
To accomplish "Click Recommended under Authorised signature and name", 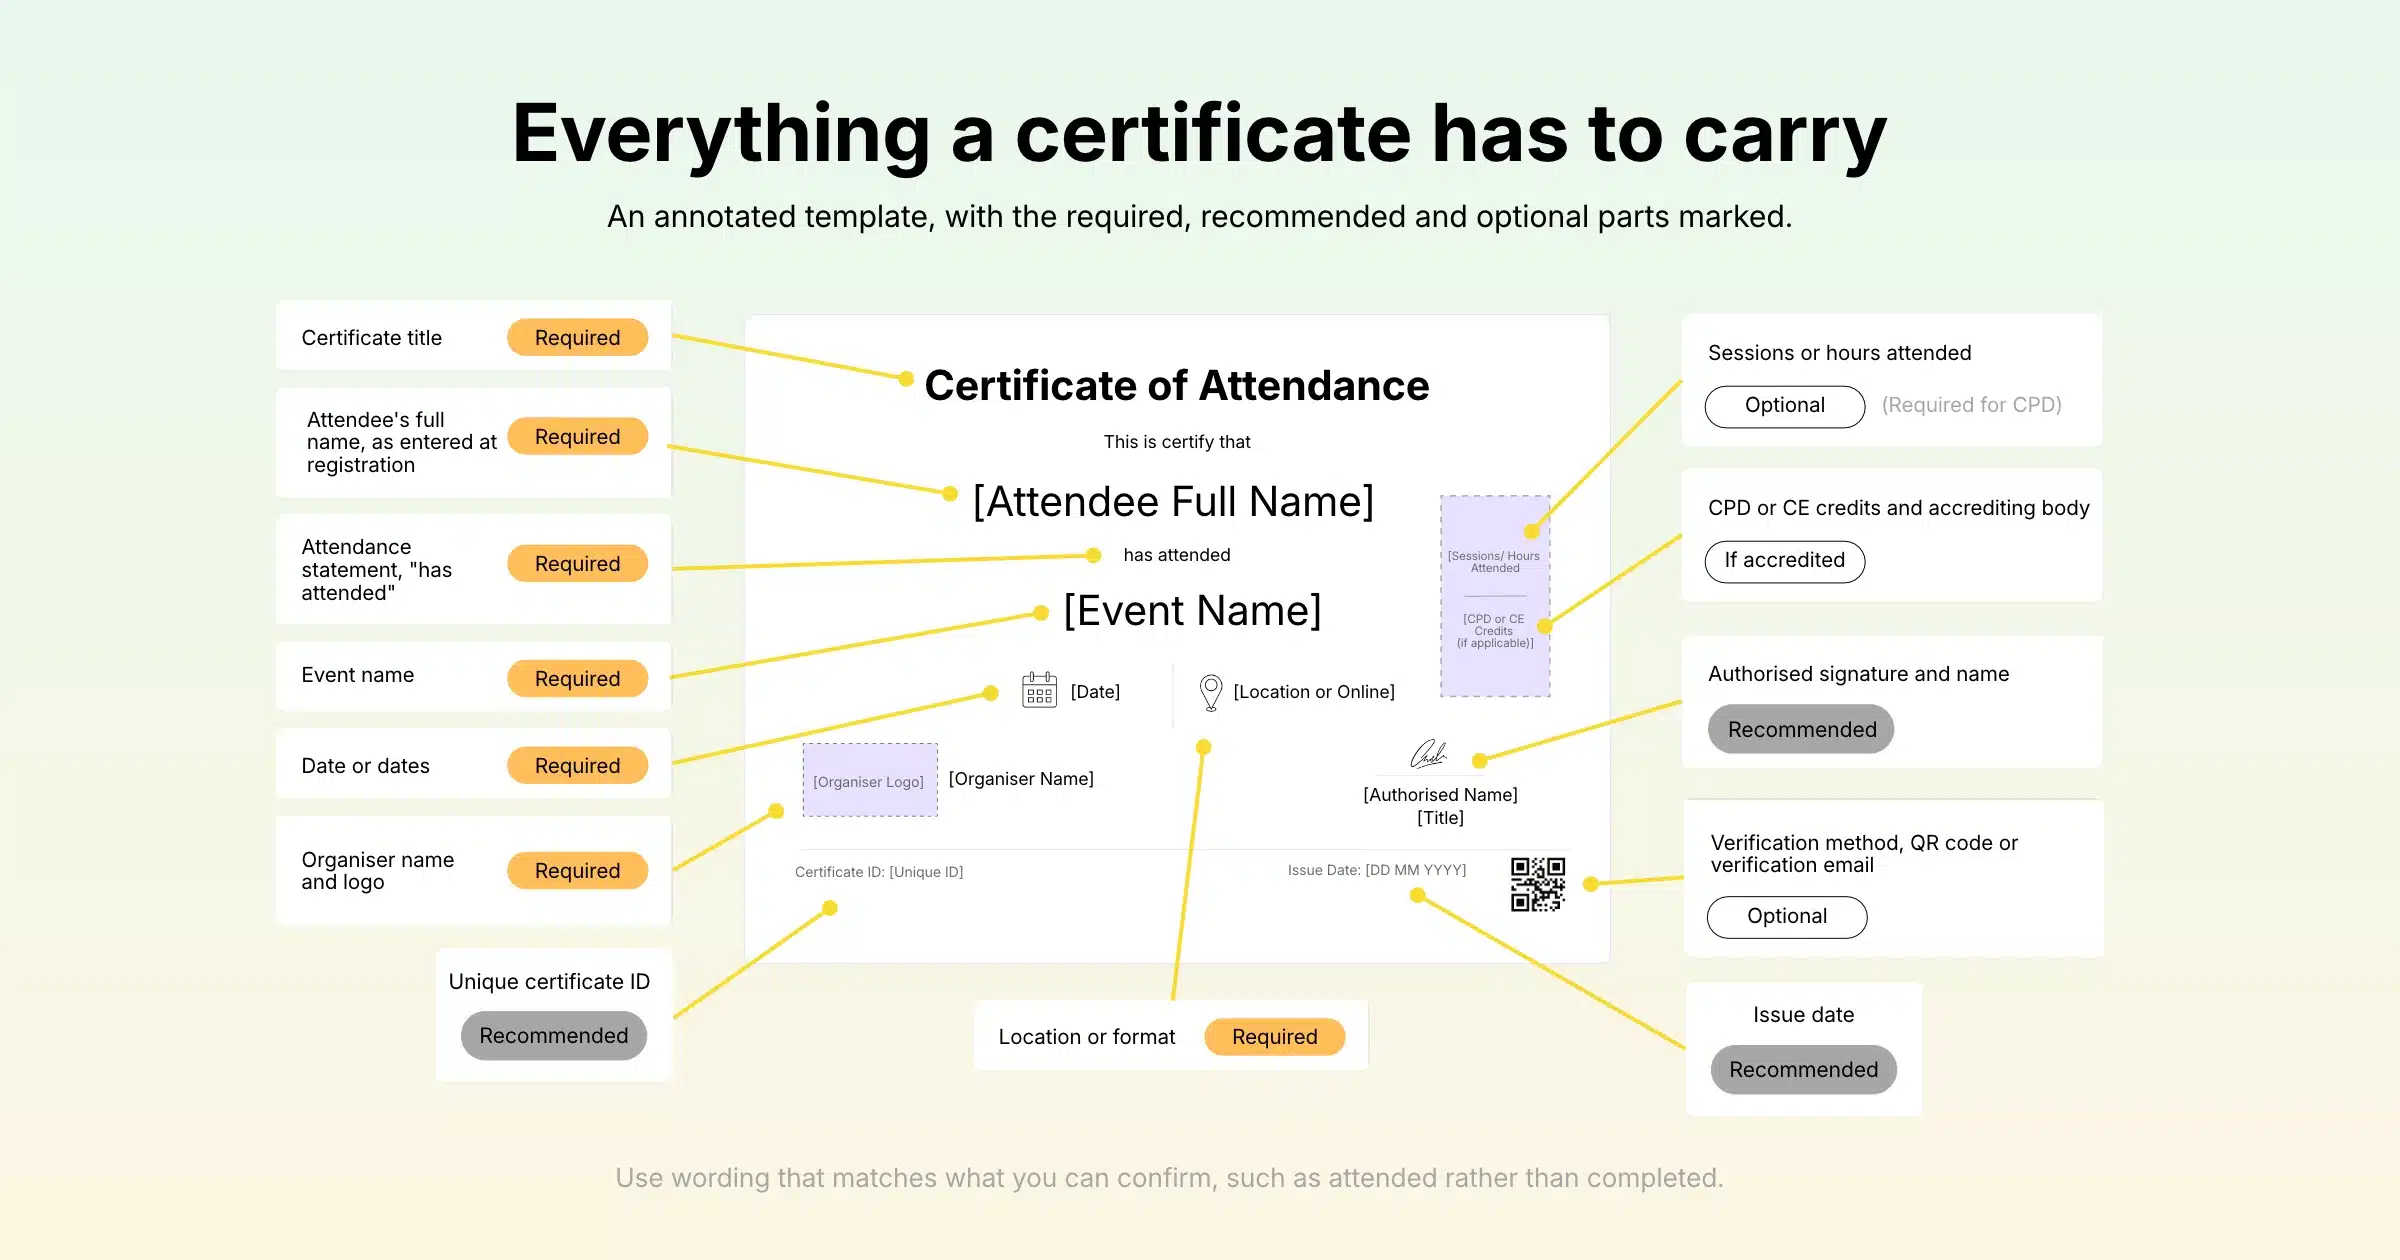I will coord(1801,730).
